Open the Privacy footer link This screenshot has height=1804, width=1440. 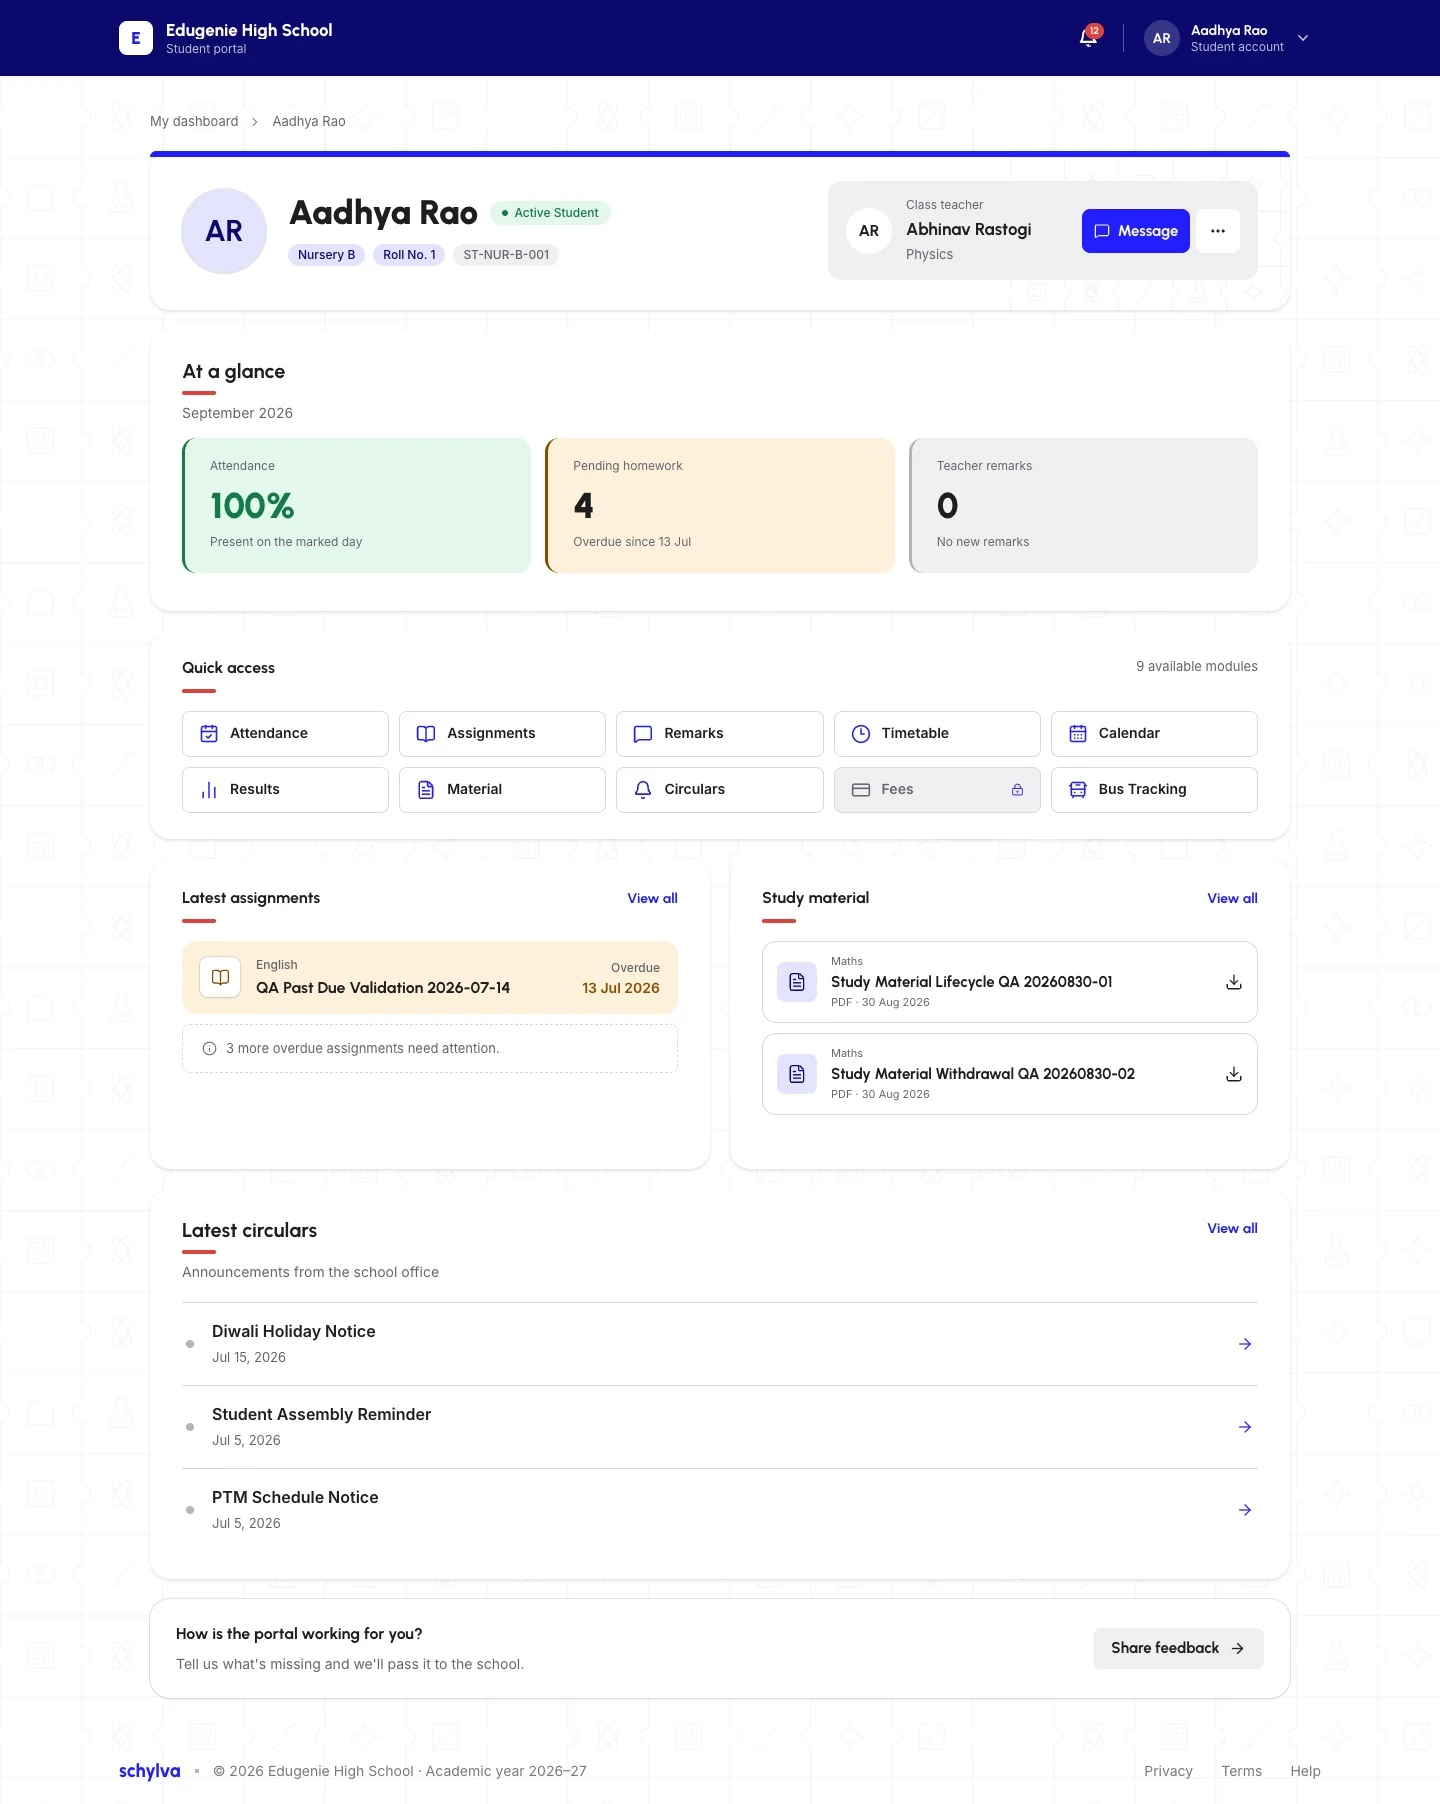pos(1168,1771)
